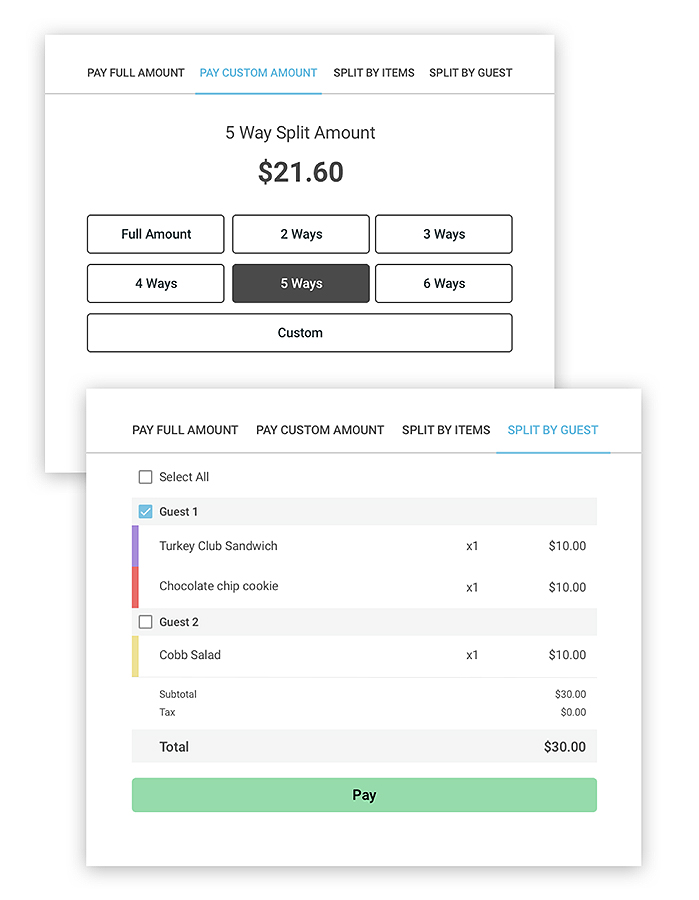Click the purple Turkey Club Sandwich color bar
Image resolution: width=699 pixels, height=900 pixels.
click(135, 546)
